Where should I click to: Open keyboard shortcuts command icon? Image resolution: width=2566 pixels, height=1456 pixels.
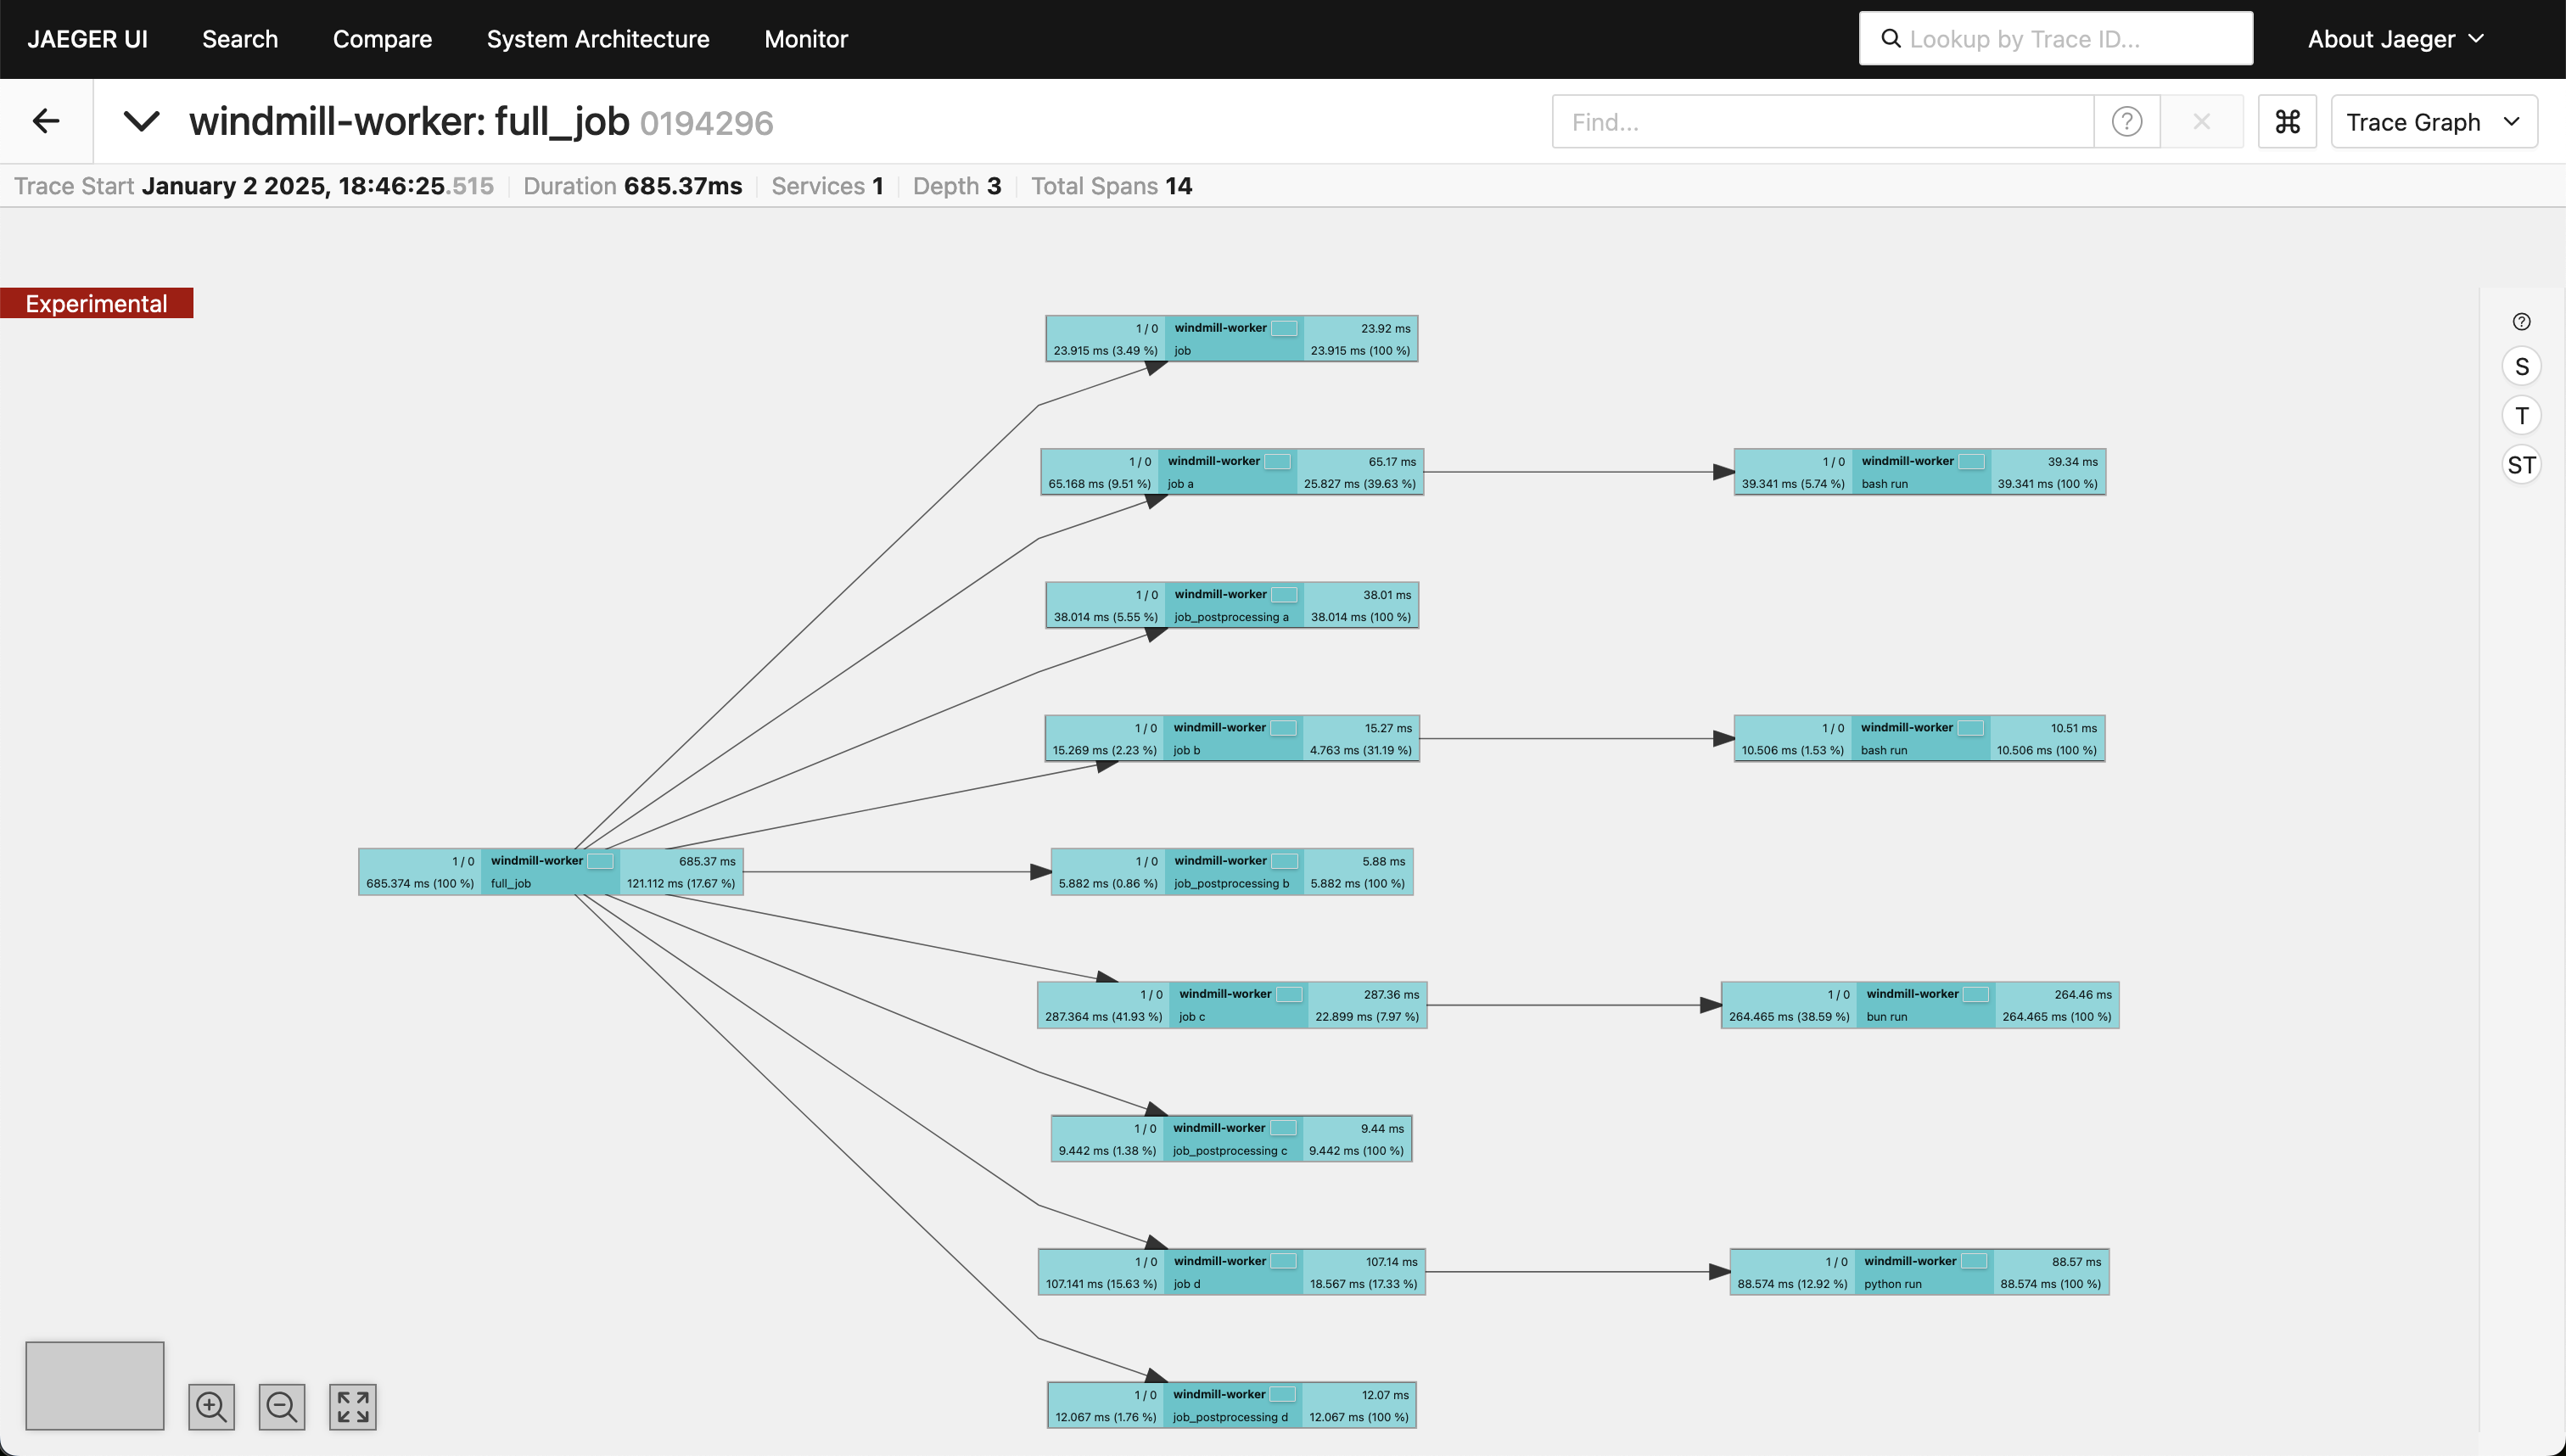[x=2287, y=122]
